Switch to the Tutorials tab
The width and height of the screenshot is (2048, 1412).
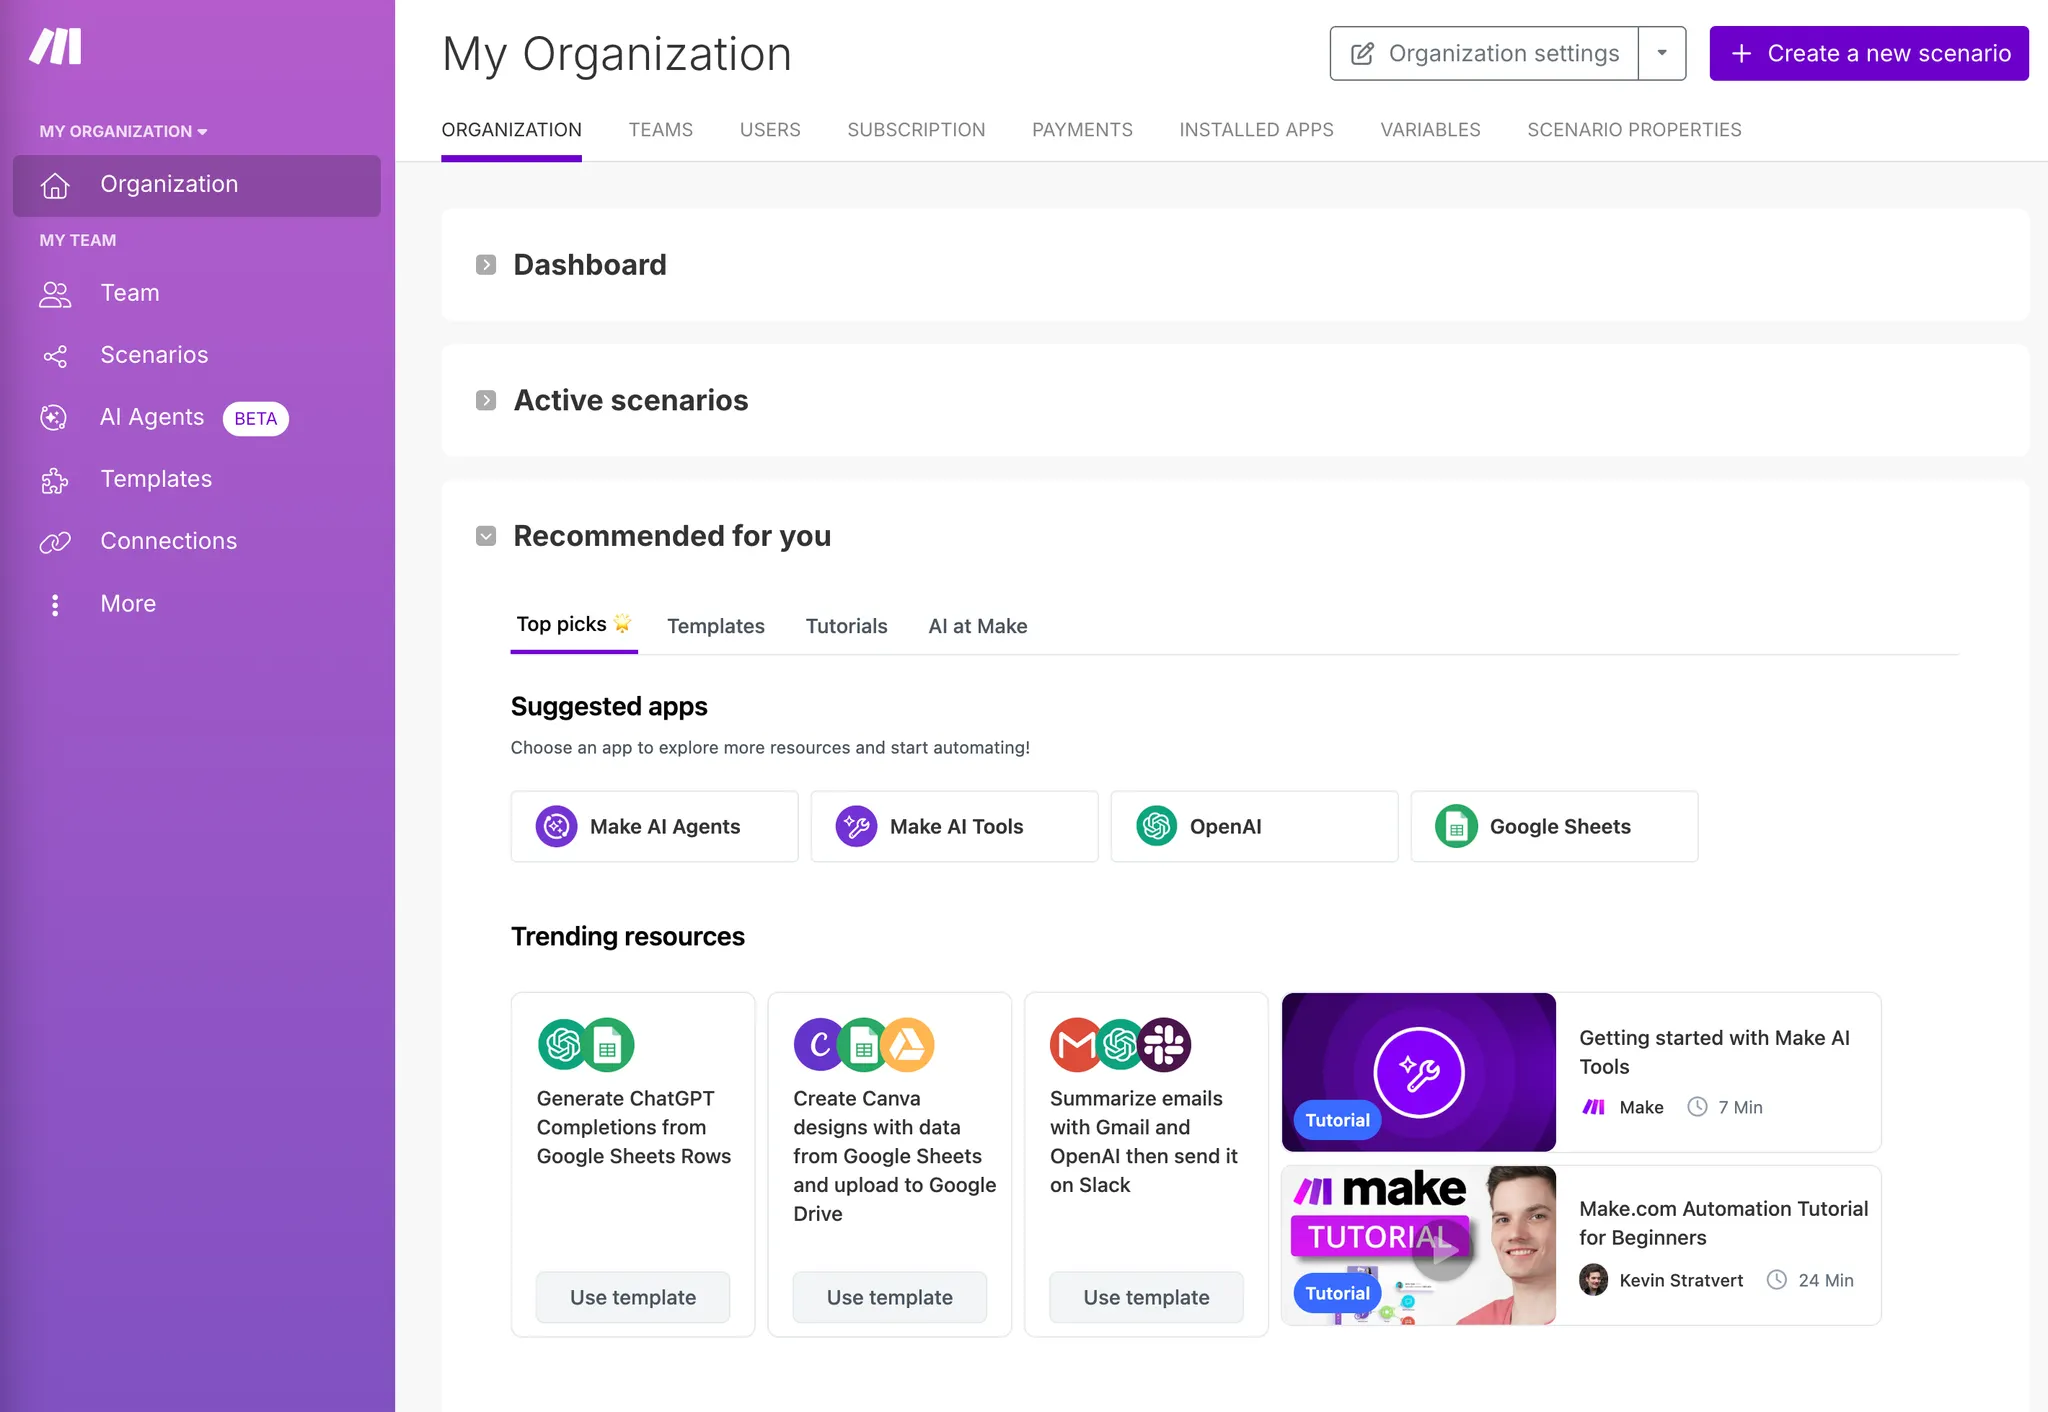[846, 626]
